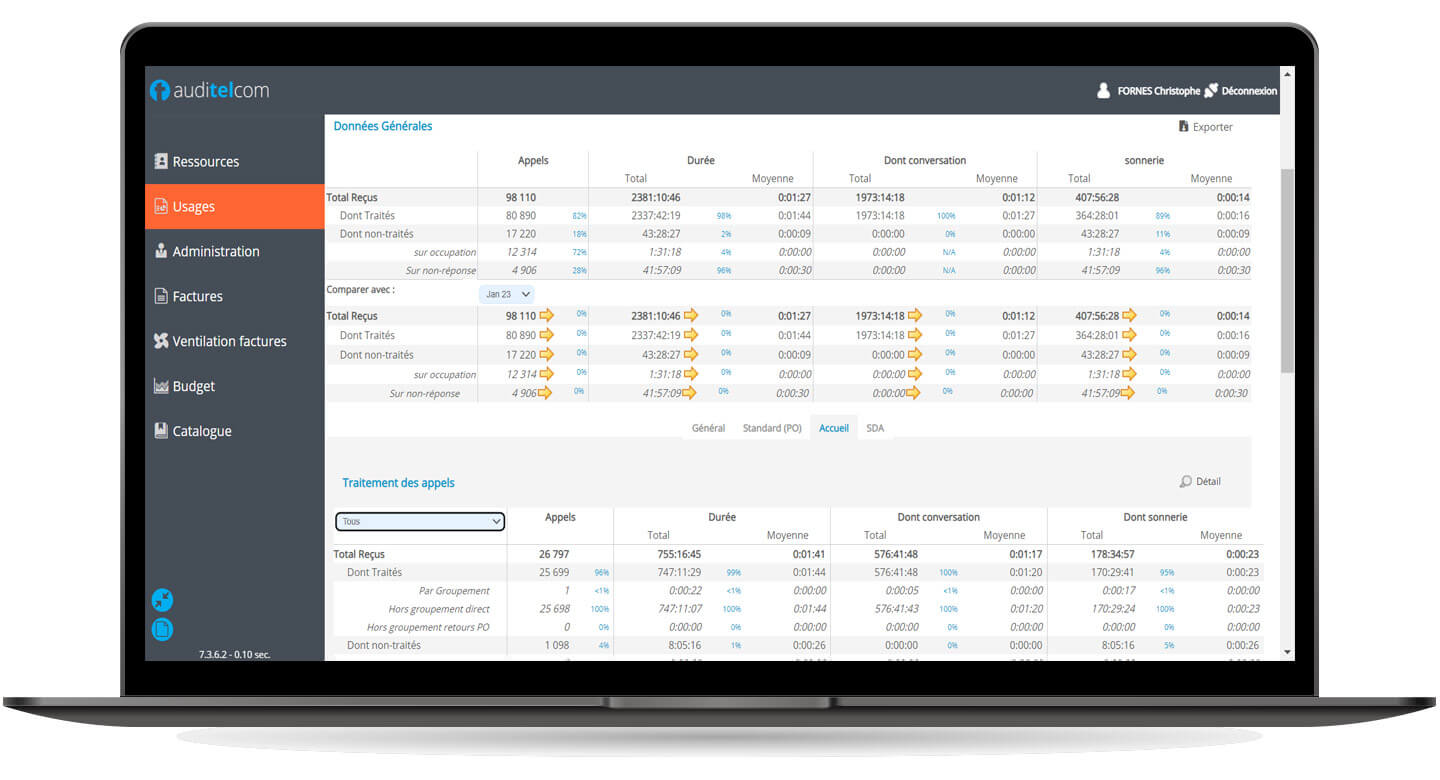Viewport: 1440px width, 780px height.
Task: Click the blue document icon bottom-left
Action: [162, 629]
